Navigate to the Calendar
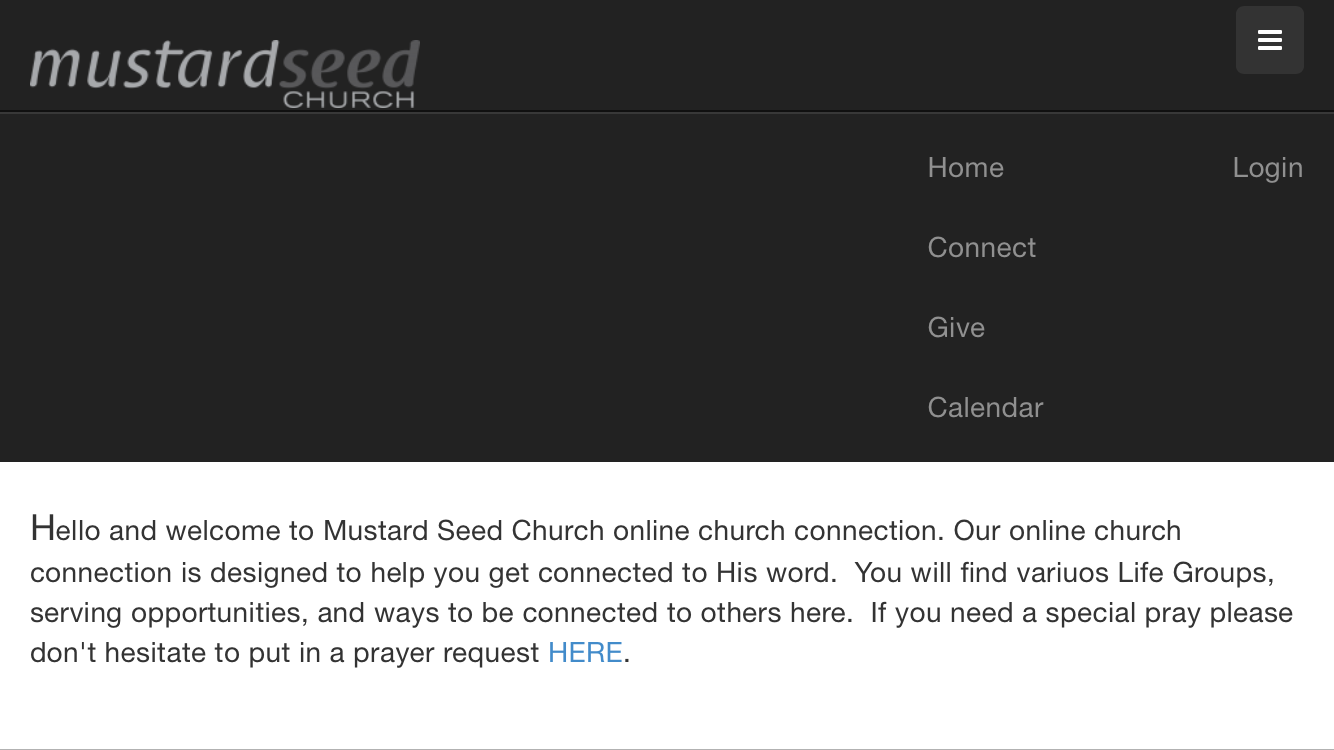1334x750 pixels. tap(985, 408)
